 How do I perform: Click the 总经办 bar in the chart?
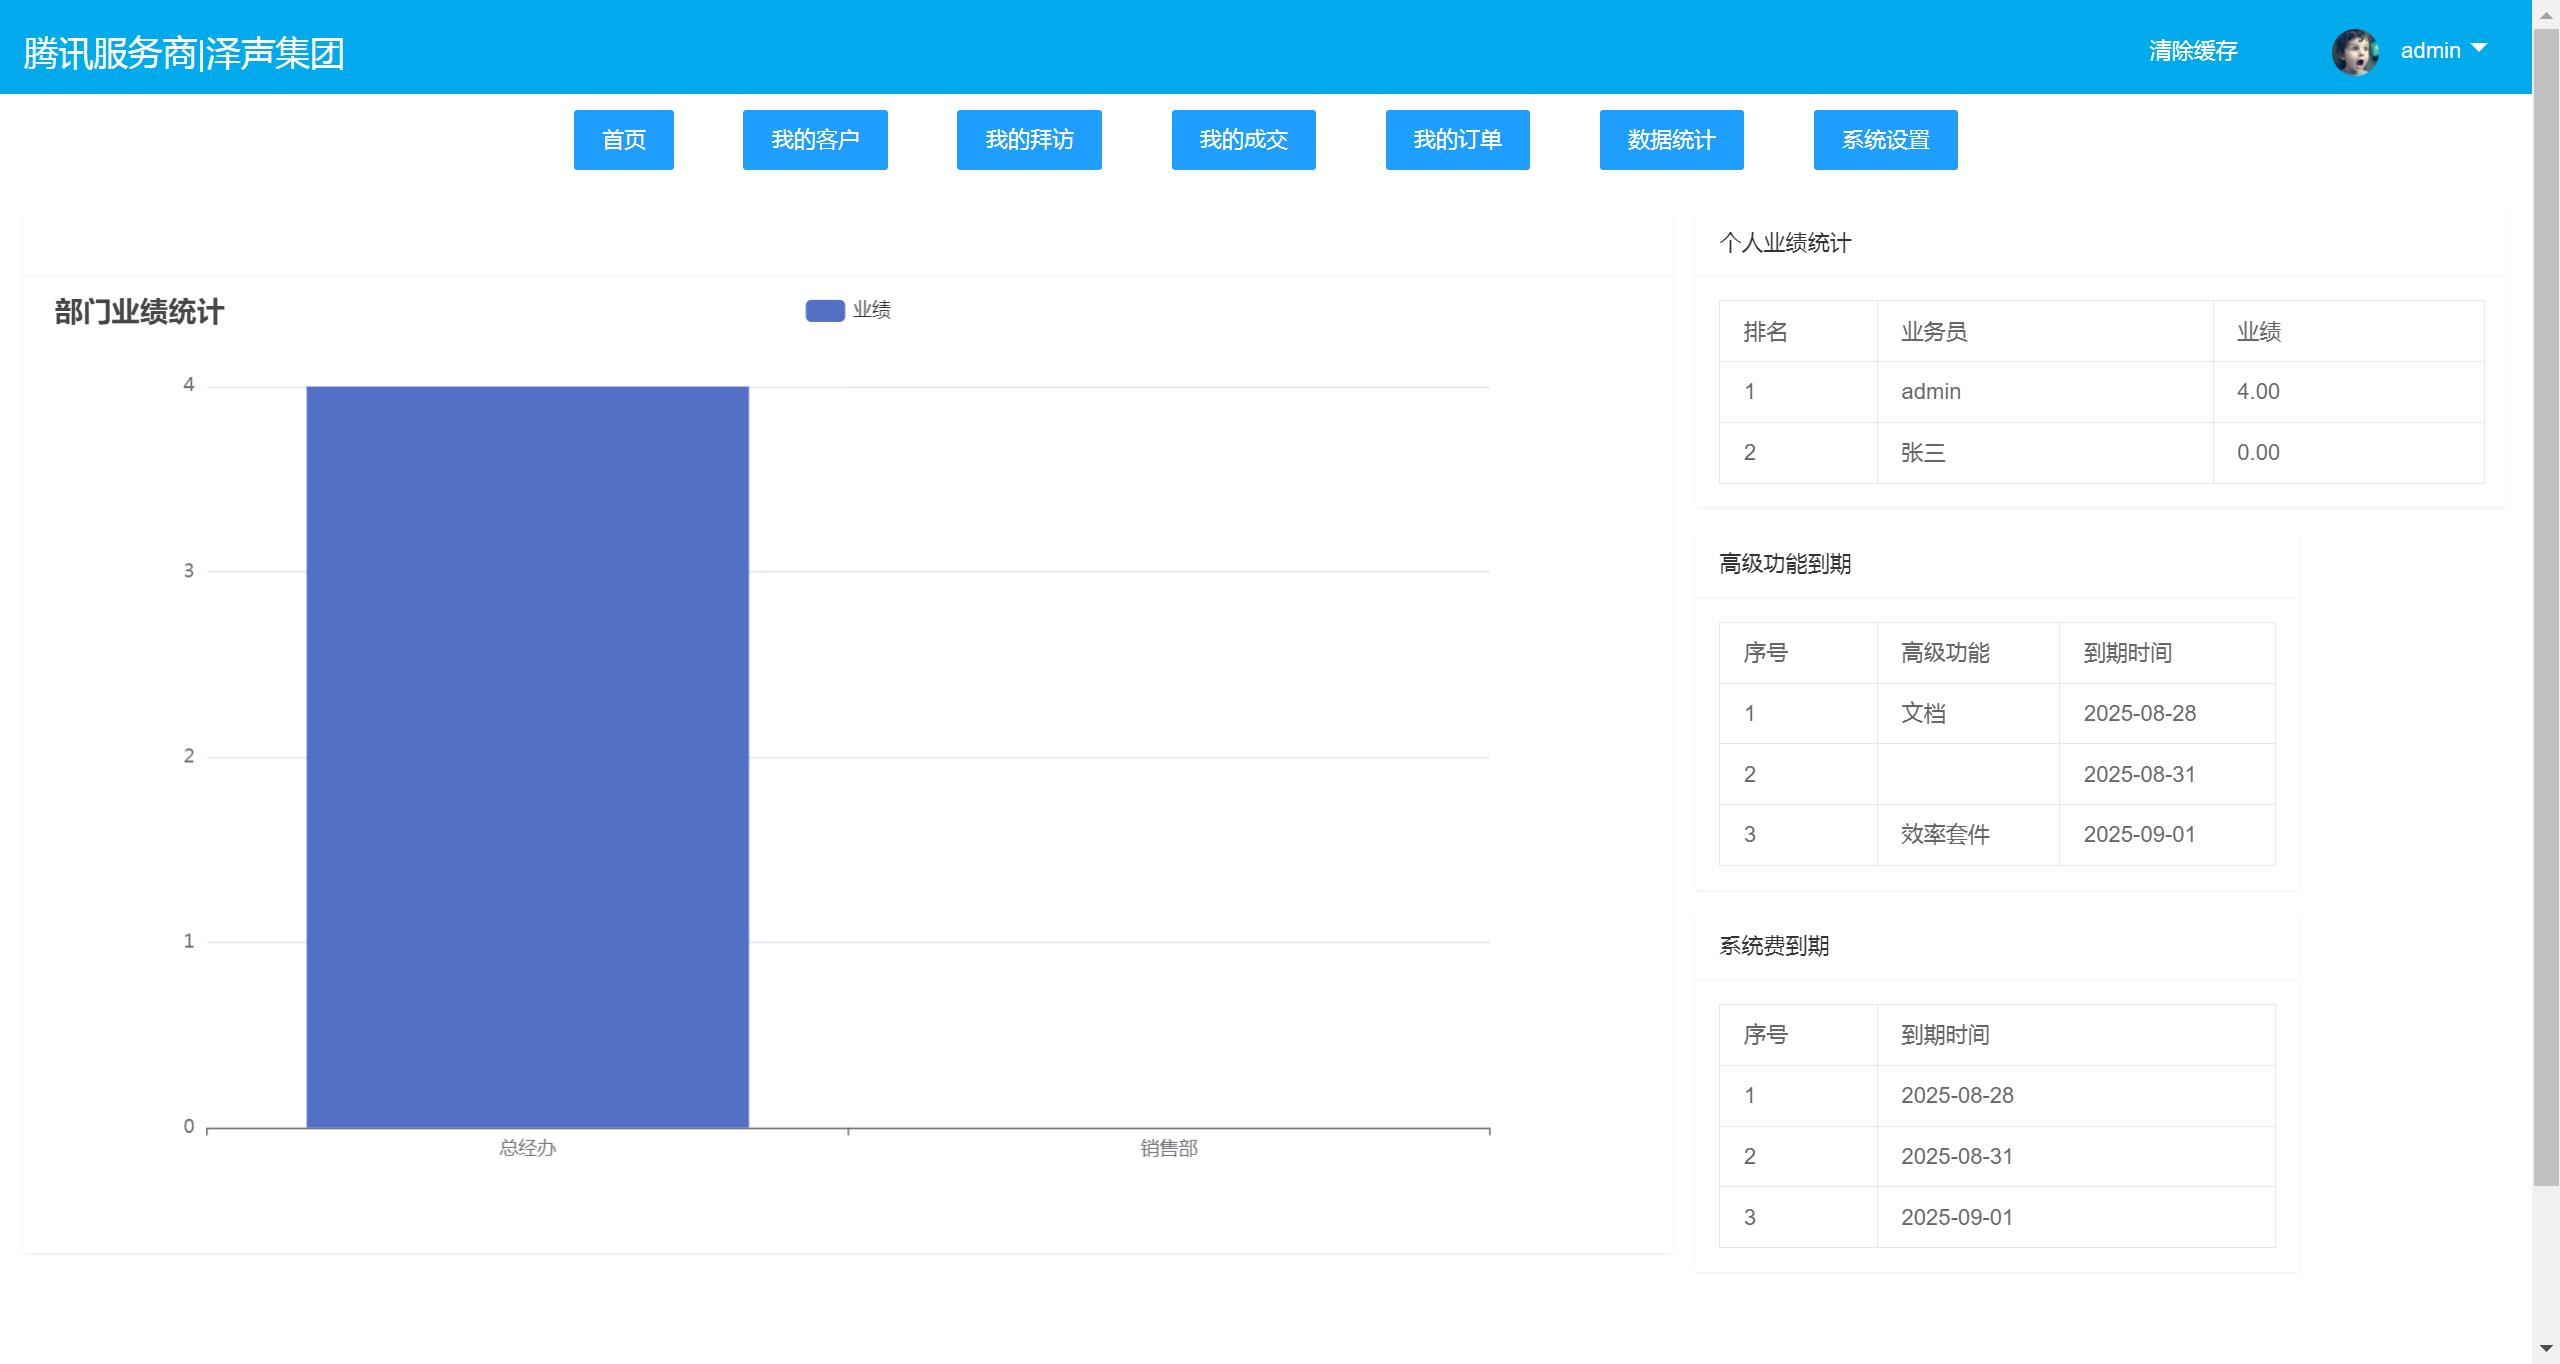[527, 757]
